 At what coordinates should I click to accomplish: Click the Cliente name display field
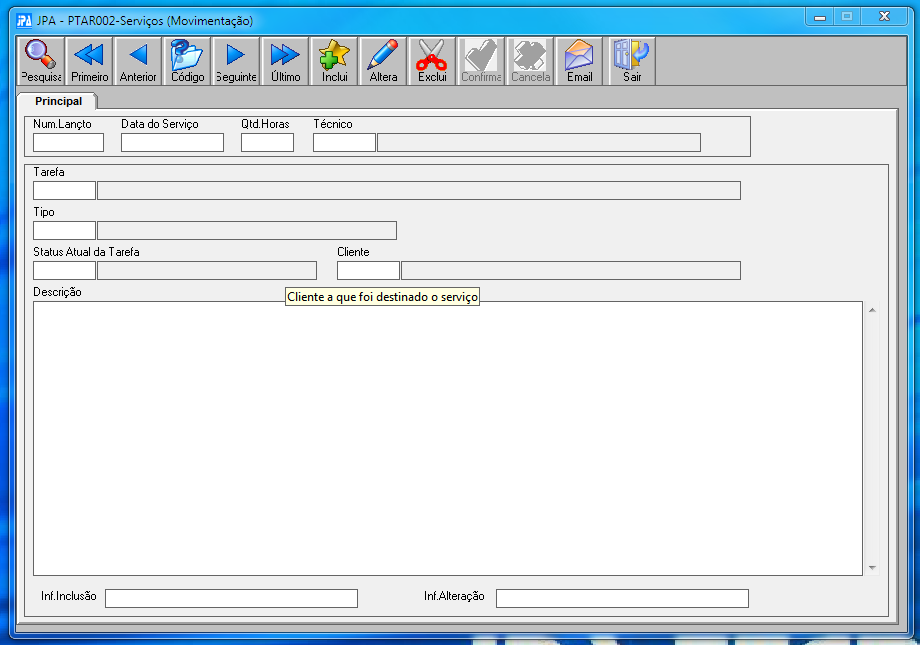(571, 271)
